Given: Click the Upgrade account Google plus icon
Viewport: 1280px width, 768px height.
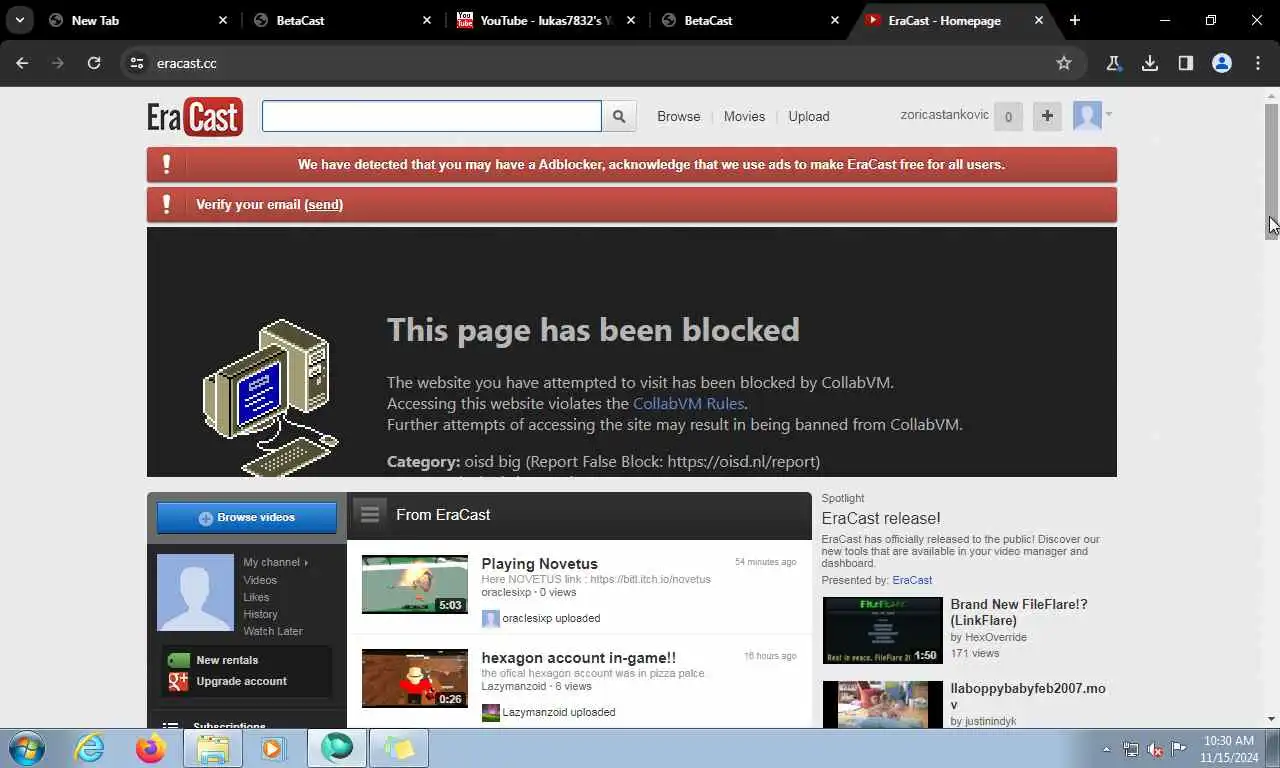Looking at the screenshot, I should click(179, 681).
